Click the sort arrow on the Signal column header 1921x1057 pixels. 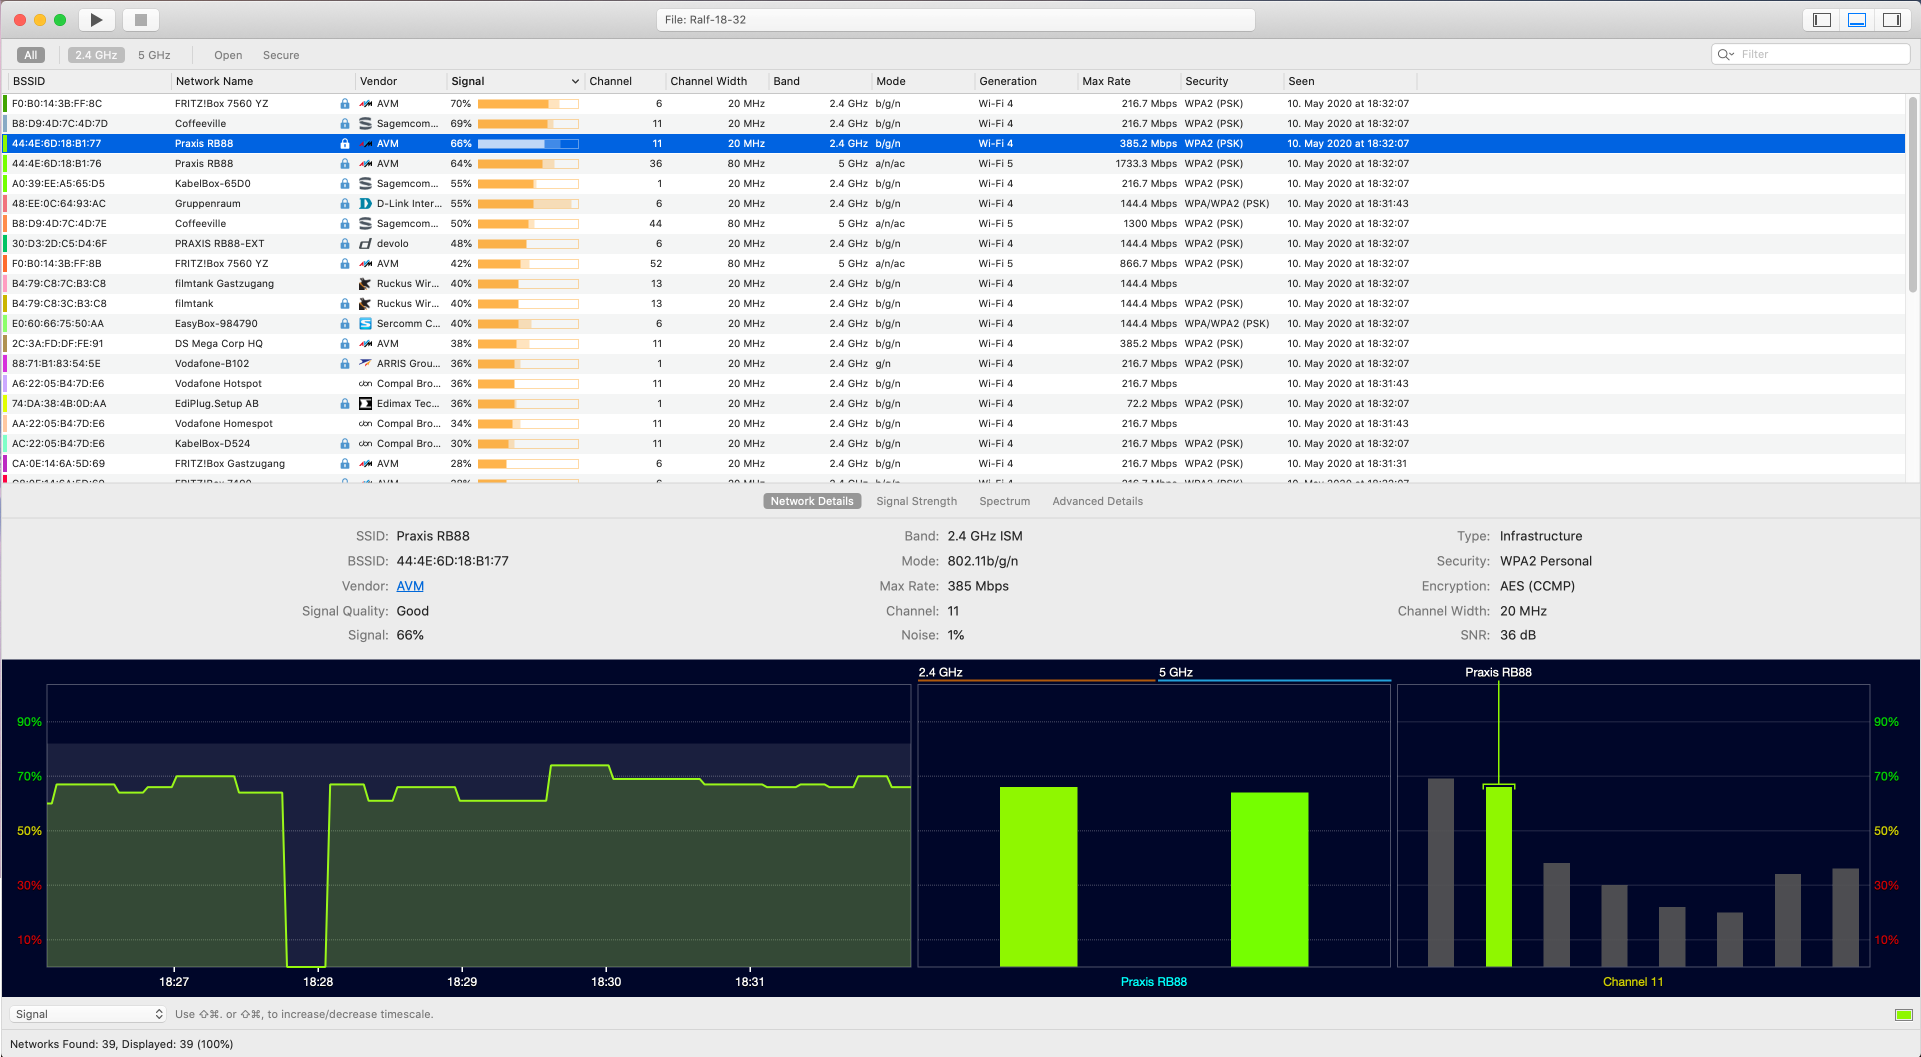575,82
